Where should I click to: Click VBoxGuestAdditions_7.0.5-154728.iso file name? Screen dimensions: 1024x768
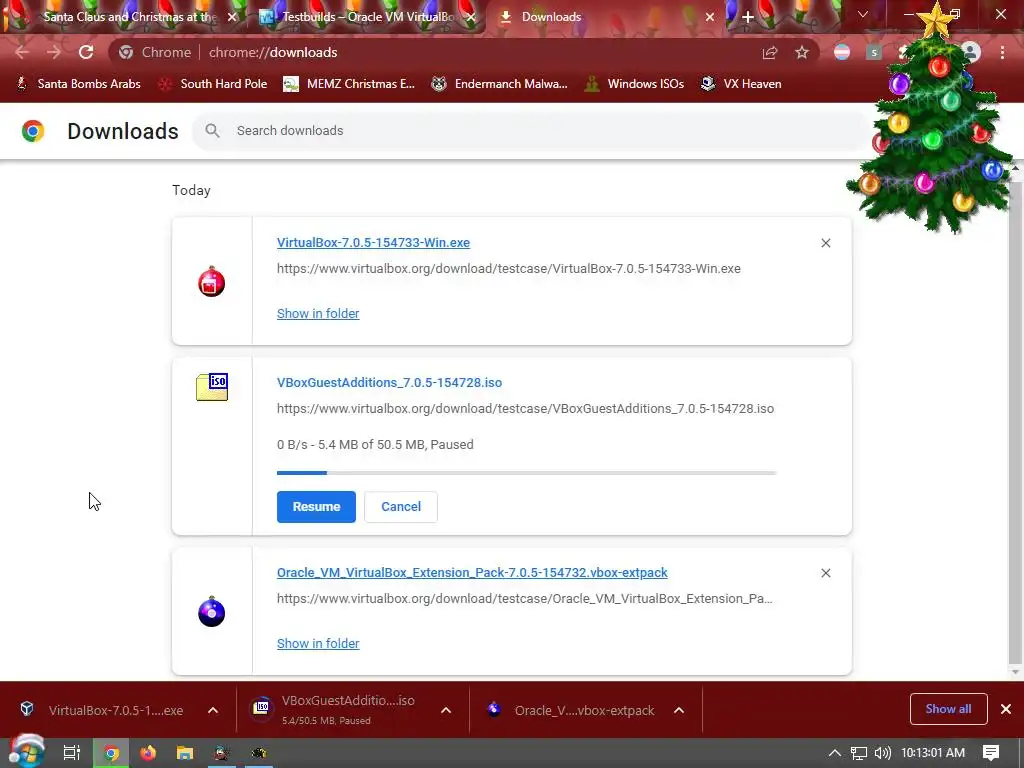(x=389, y=383)
